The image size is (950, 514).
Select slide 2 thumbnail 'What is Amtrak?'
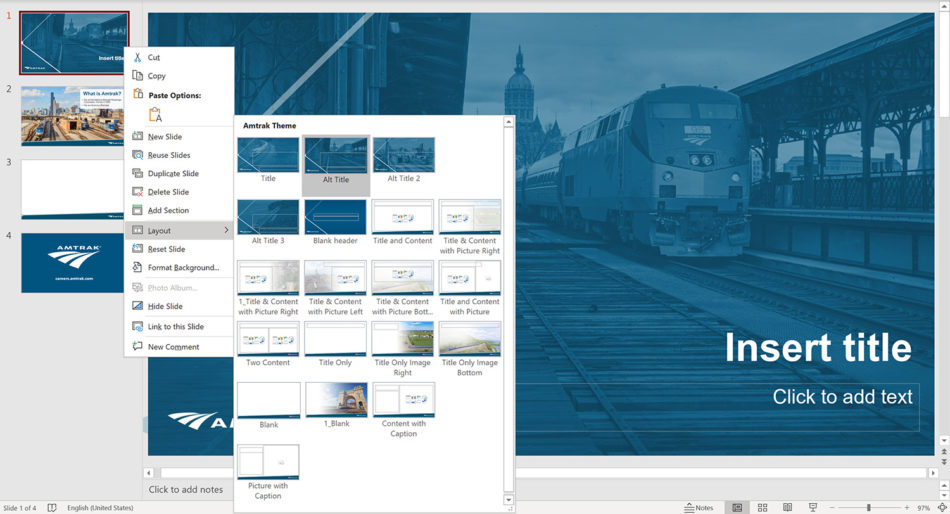click(72, 116)
